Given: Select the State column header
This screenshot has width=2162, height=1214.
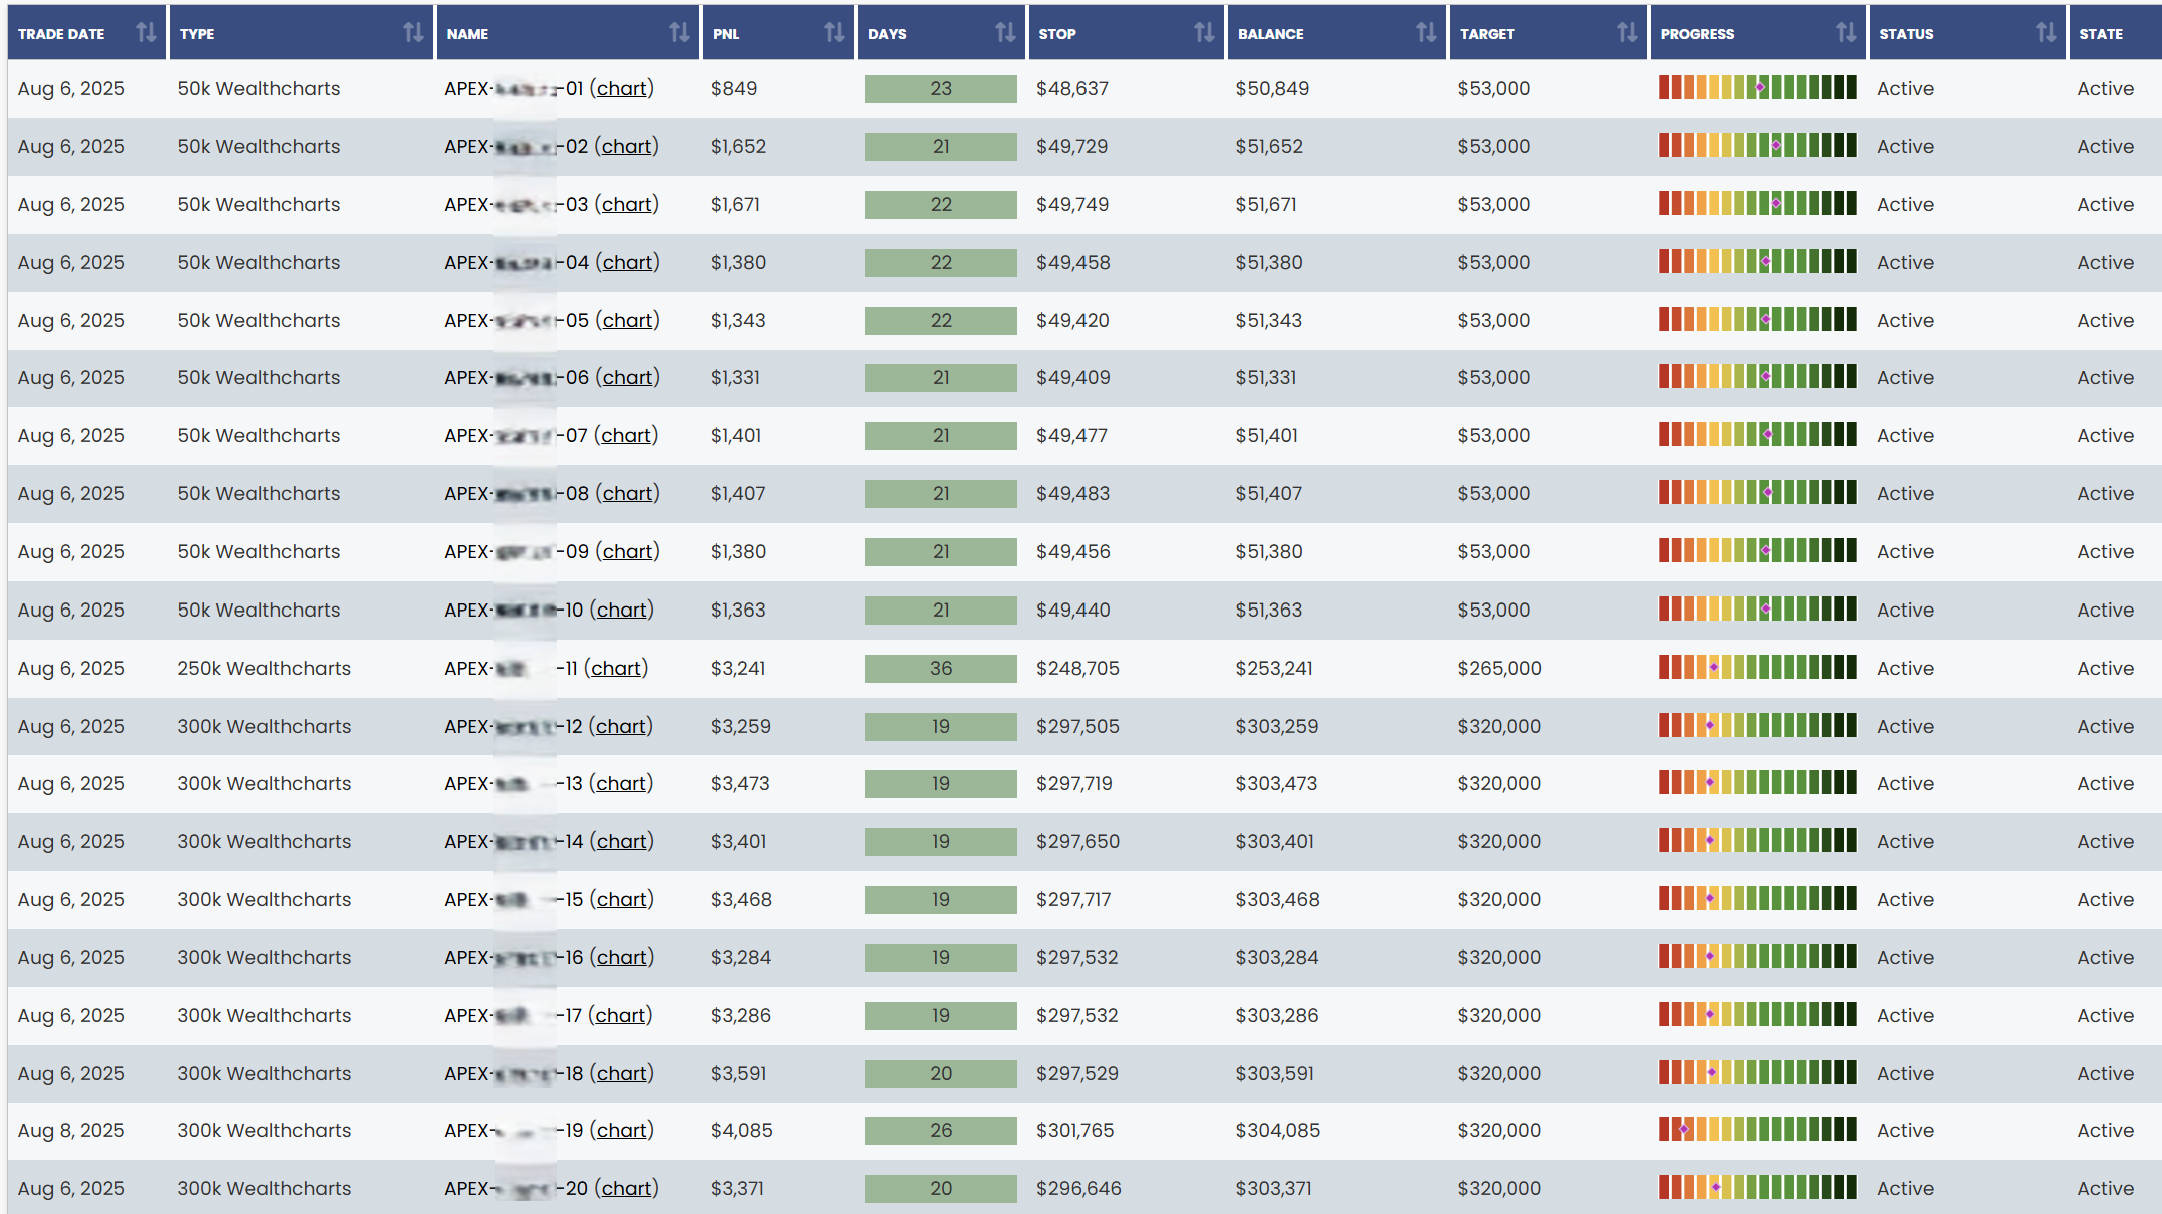Looking at the screenshot, I should pos(2101,33).
